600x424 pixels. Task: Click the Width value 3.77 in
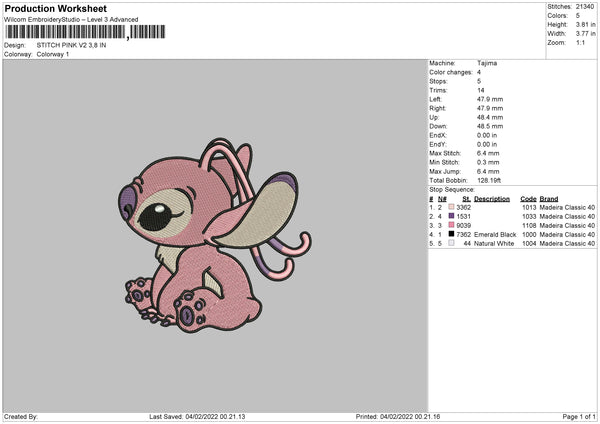(x=586, y=34)
